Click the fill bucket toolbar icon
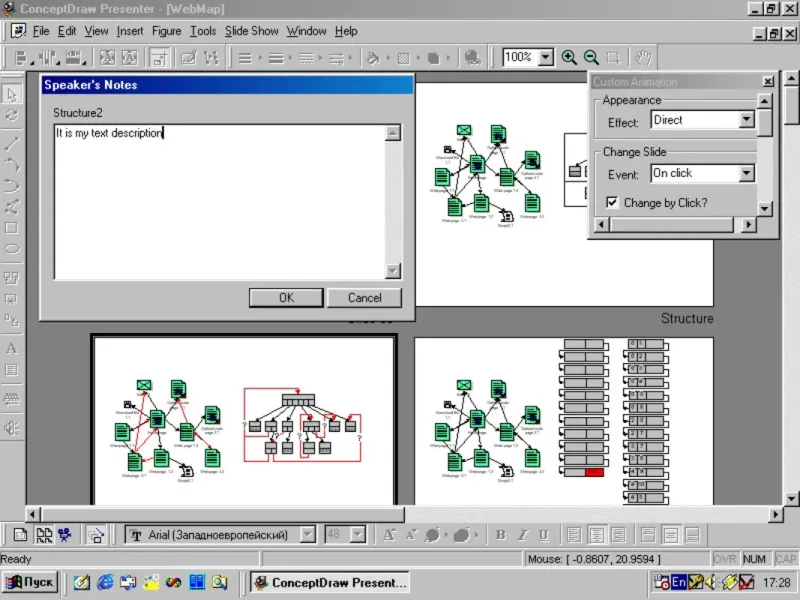This screenshot has height=600, width=800. click(373, 58)
